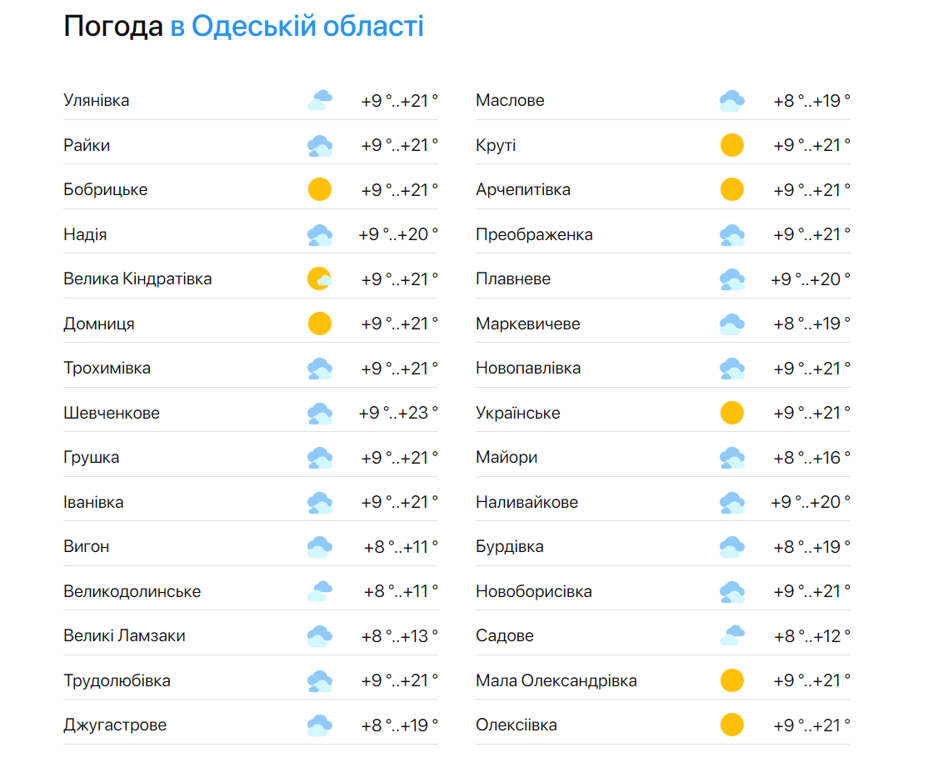The height and width of the screenshot is (768, 943).
Task: Open the Мала Олександрівка forecast
Action: pyautogui.click(x=556, y=681)
